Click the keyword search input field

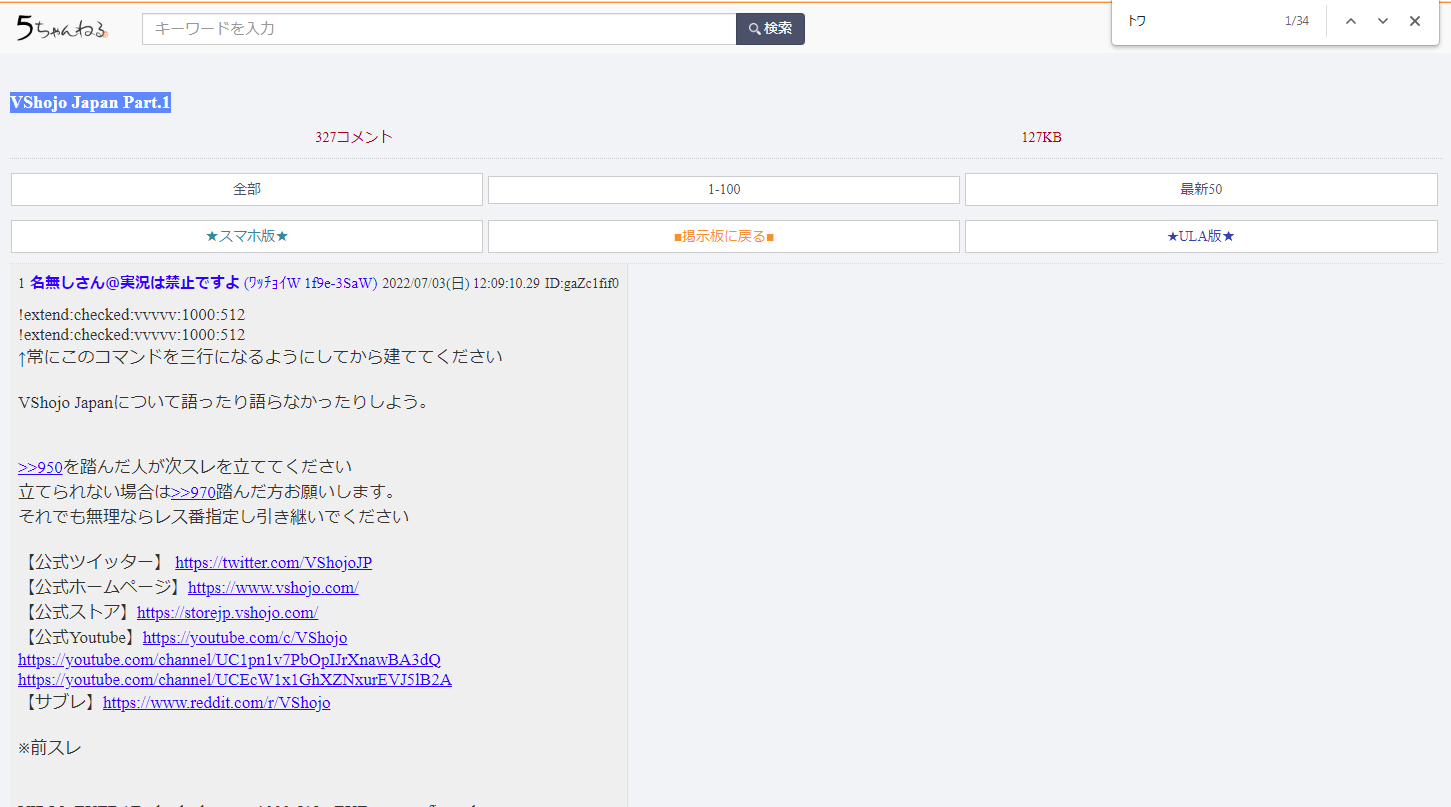439,29
